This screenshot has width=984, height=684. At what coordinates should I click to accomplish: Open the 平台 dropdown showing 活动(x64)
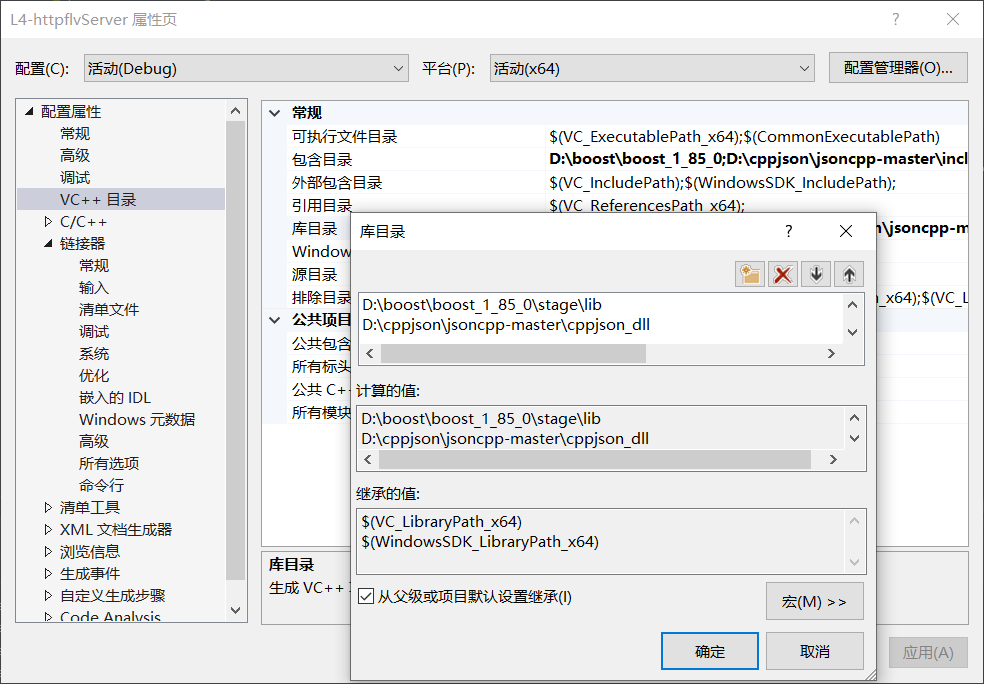[x=652, y=68]
